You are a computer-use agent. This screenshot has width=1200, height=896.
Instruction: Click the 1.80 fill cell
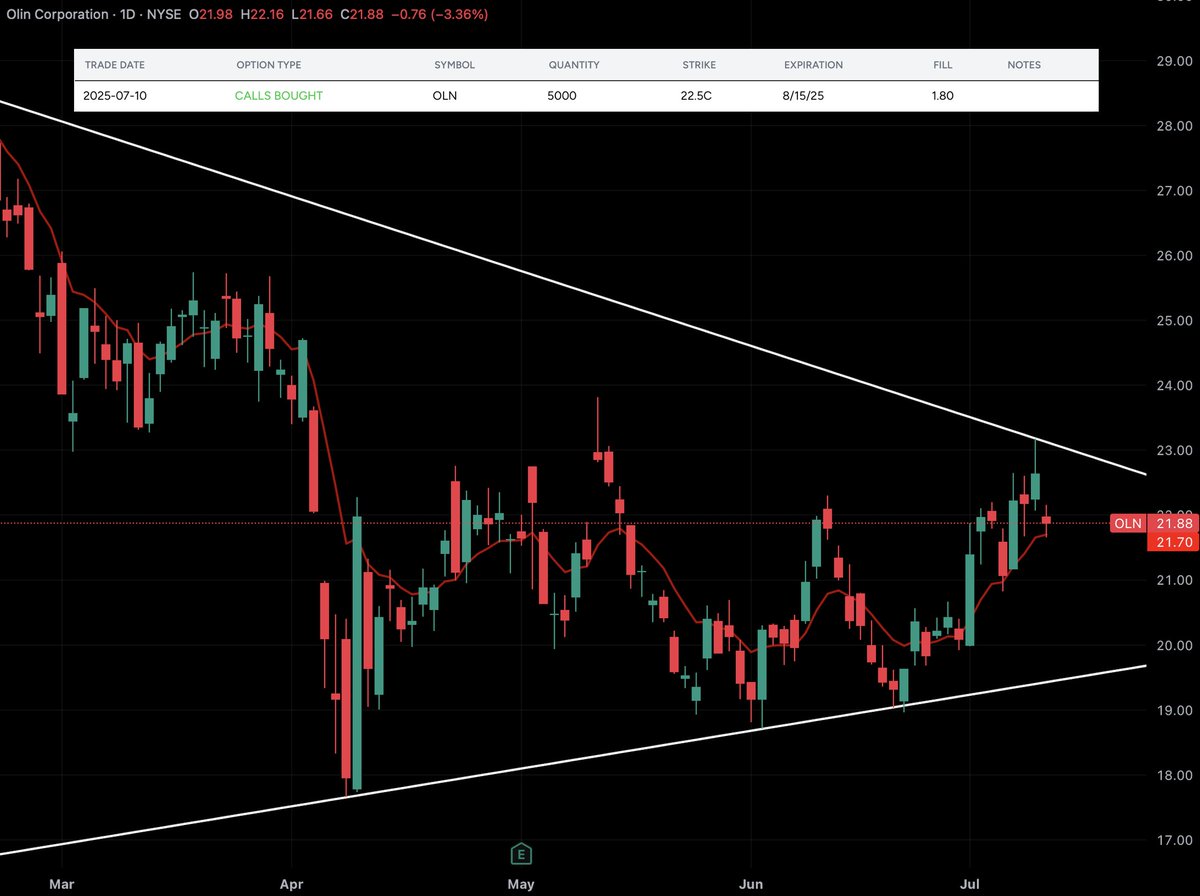tap(943, 96)
